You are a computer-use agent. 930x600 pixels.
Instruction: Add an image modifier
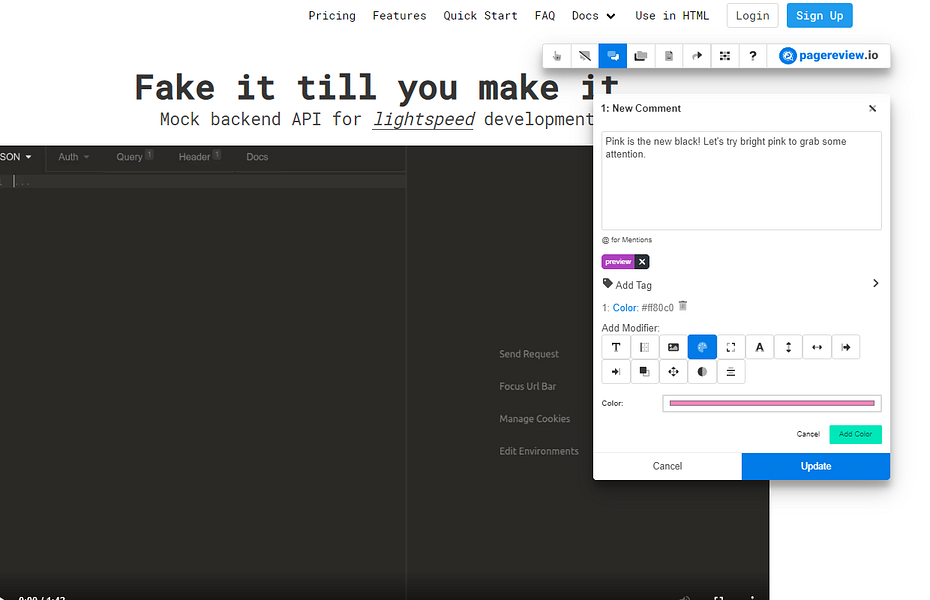tap(673, 347)
